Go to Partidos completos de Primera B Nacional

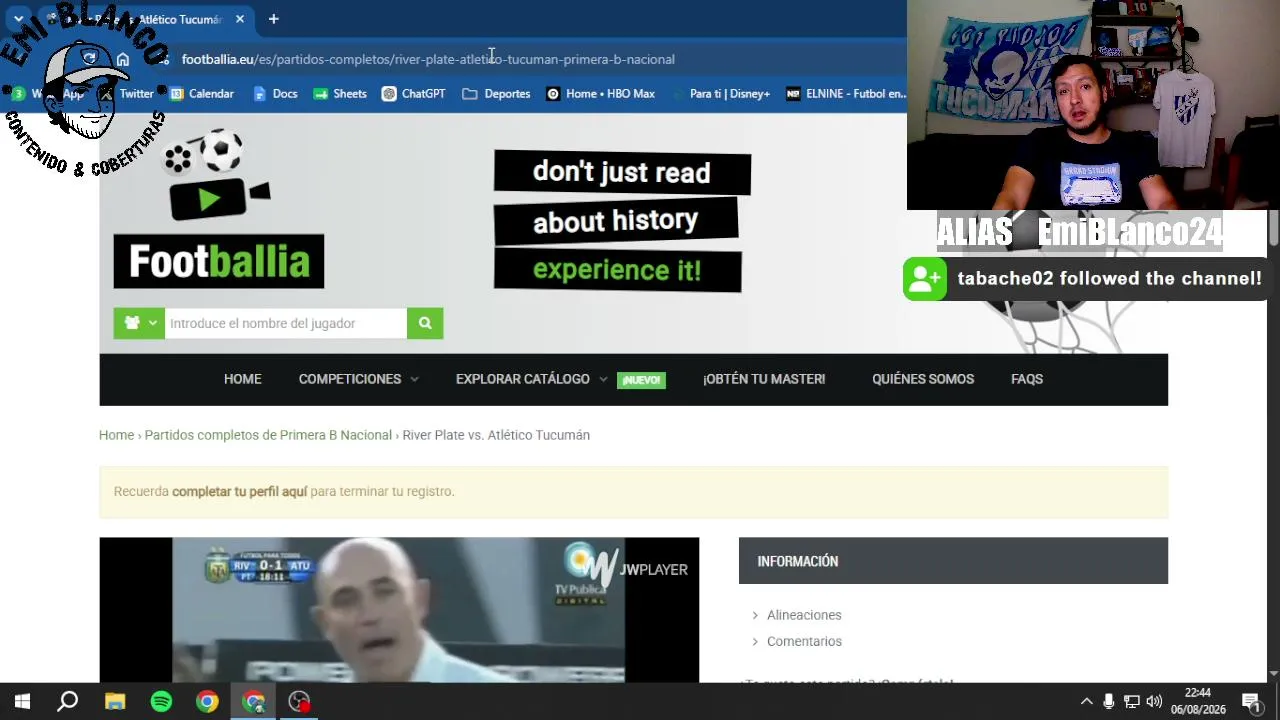coord(268,435)
